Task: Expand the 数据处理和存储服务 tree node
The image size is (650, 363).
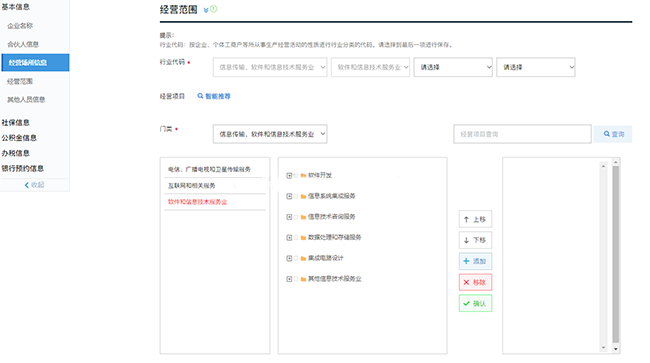Action: pyautogui.click(x=289, y=237)
